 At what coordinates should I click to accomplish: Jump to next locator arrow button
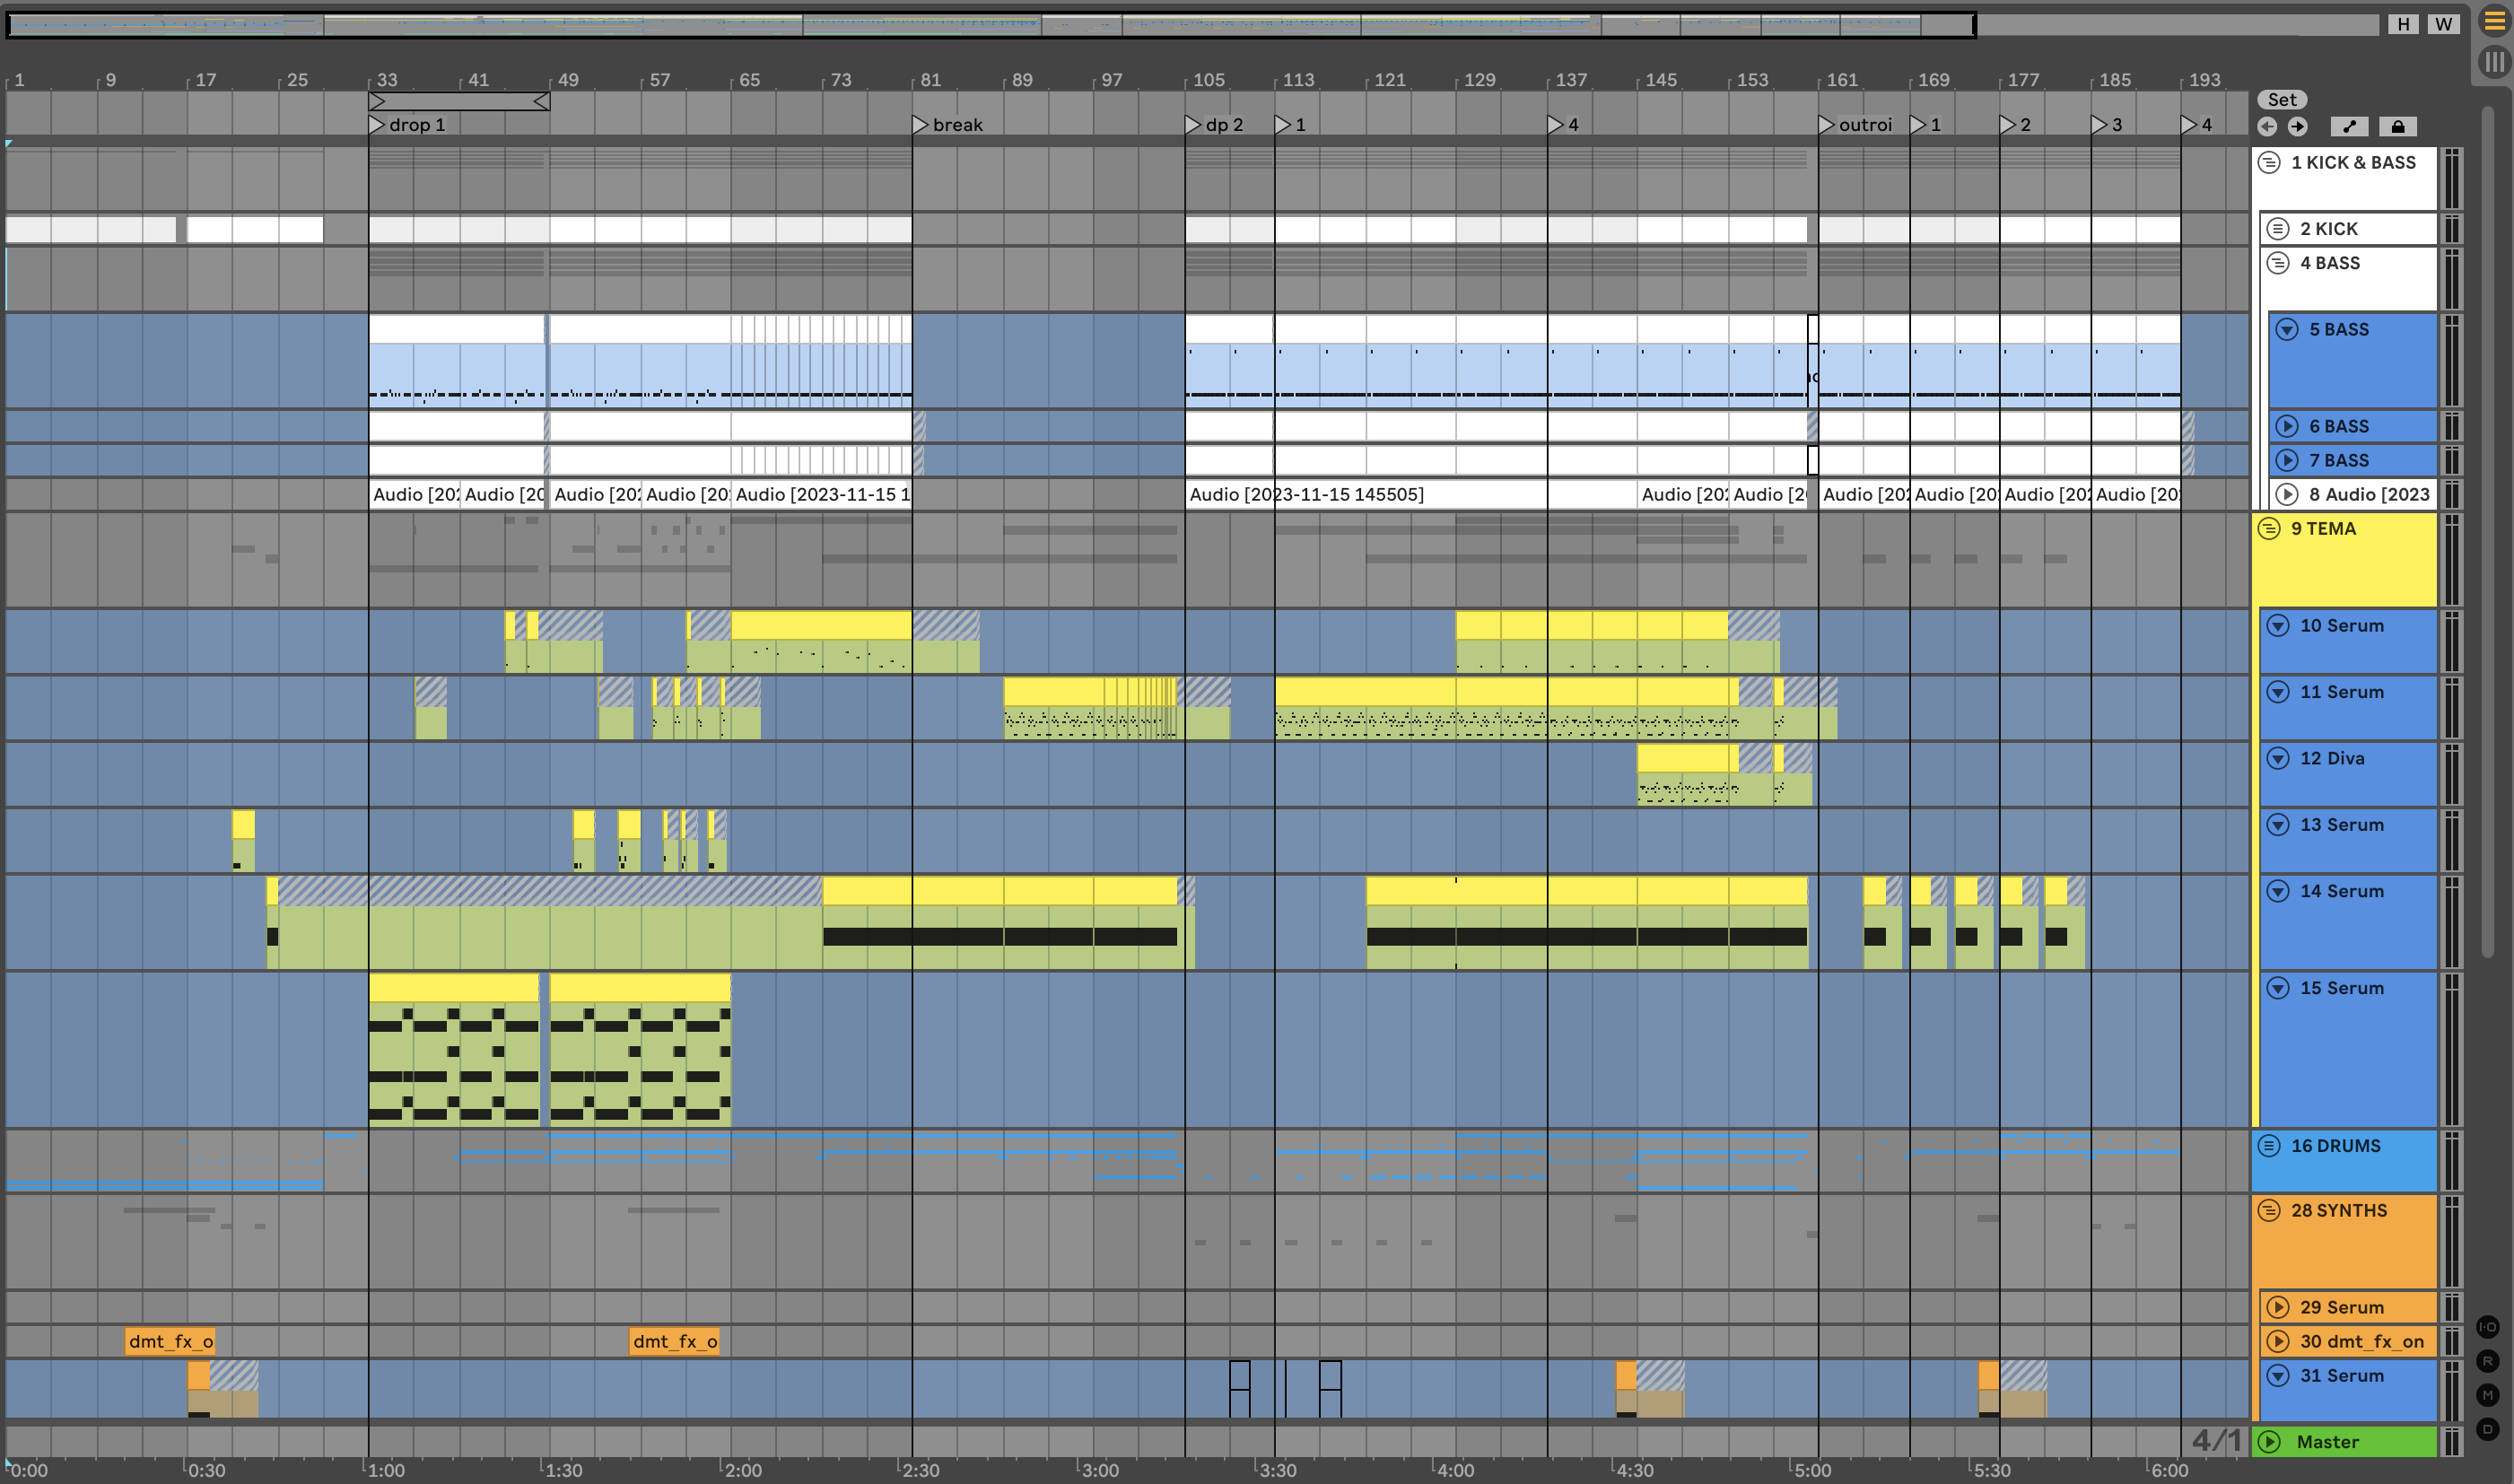pos(2297,126)
